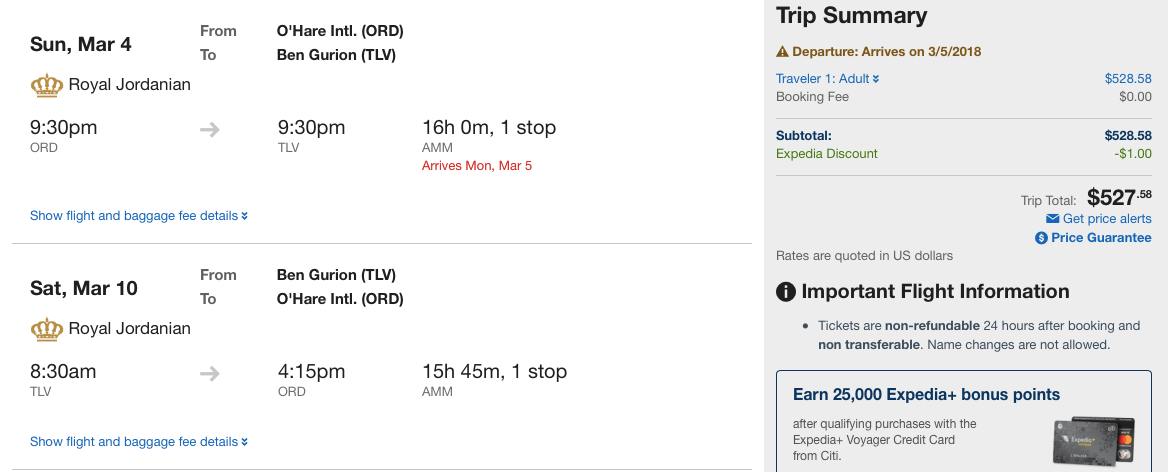1168x472 pixels.
Task: Expand flight and baggage details for Sun, Mar 4
Action: point(138,216)
